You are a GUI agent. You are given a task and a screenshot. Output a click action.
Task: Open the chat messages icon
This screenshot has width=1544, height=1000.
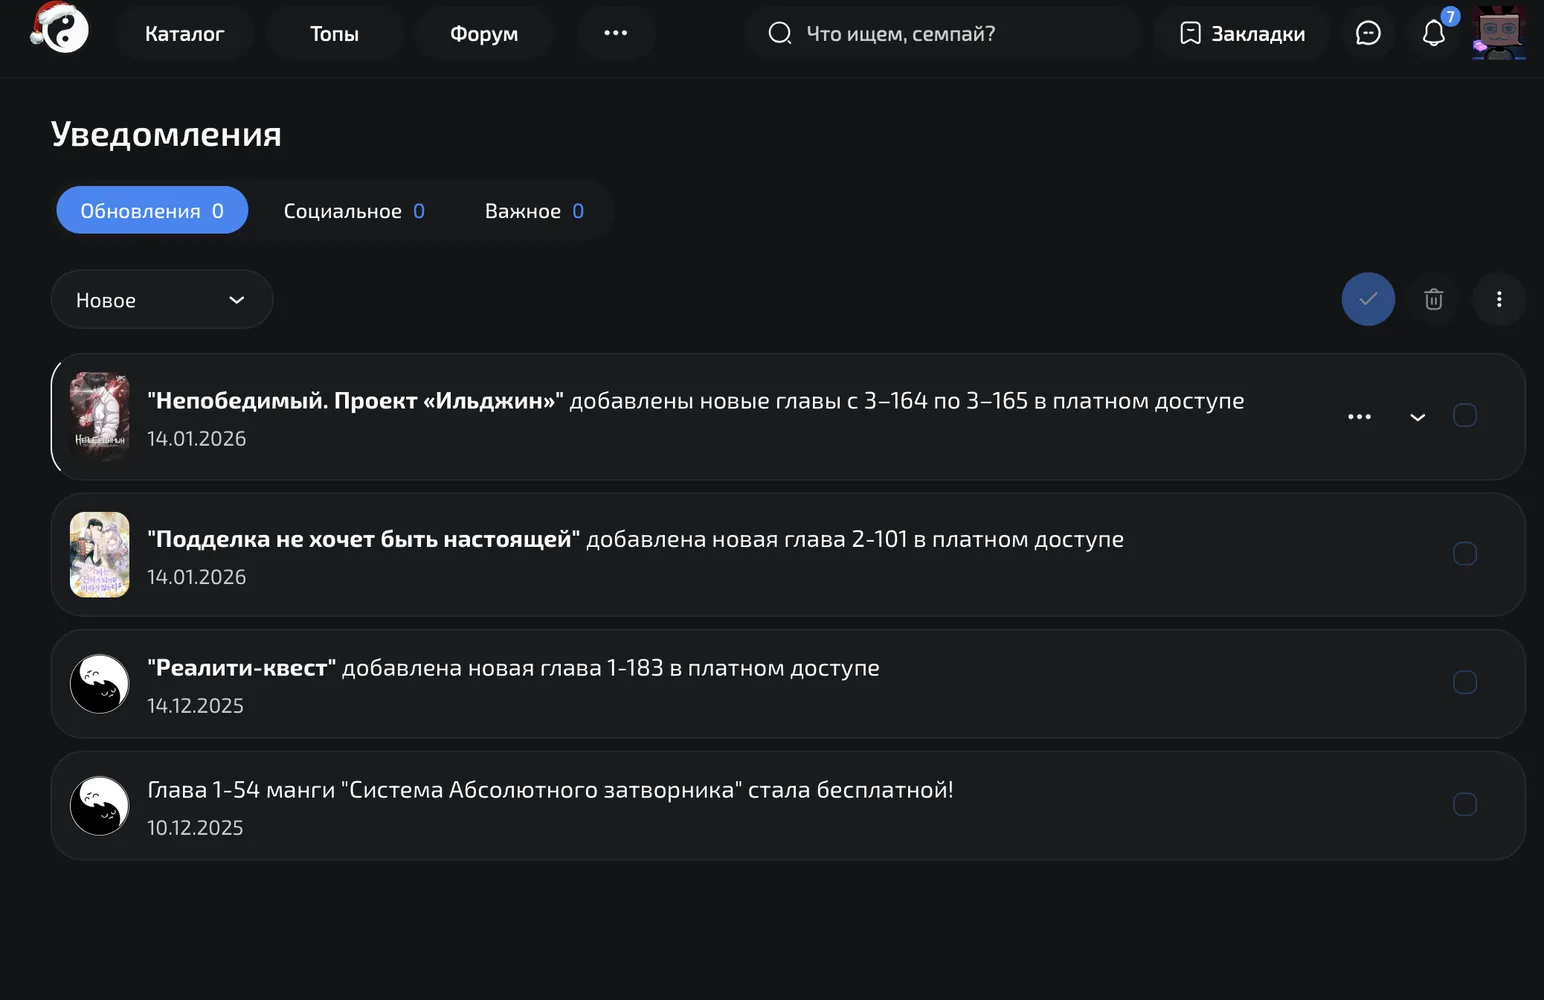(1368, 34)
